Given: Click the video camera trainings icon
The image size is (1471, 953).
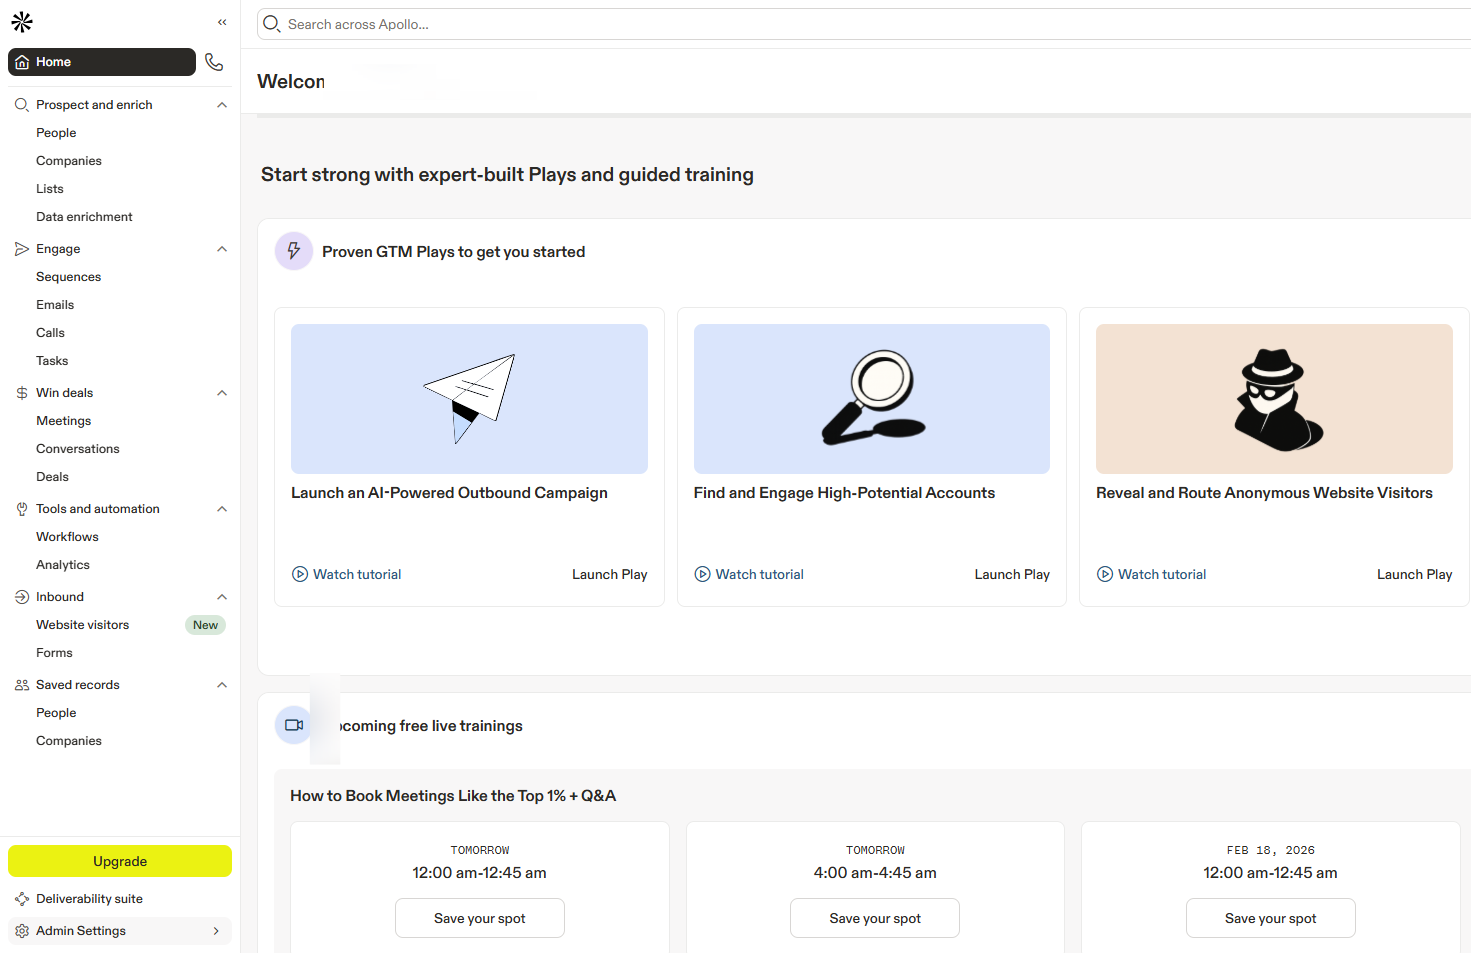Looking at the screenshot, I should pos(294,725).
